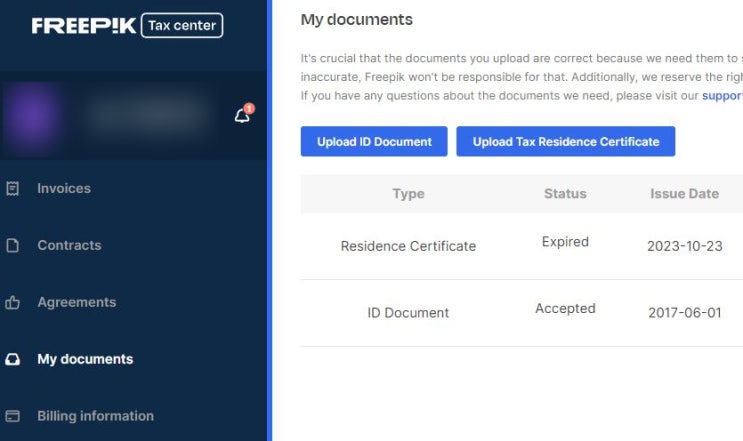743x441 pixels.
Task: Click the blurred account name
Action: [147, 115]
